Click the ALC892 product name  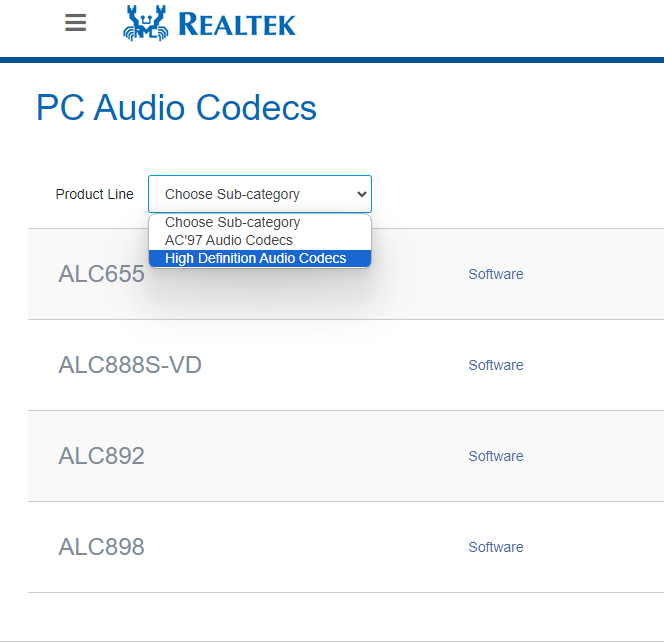point(101,456)
